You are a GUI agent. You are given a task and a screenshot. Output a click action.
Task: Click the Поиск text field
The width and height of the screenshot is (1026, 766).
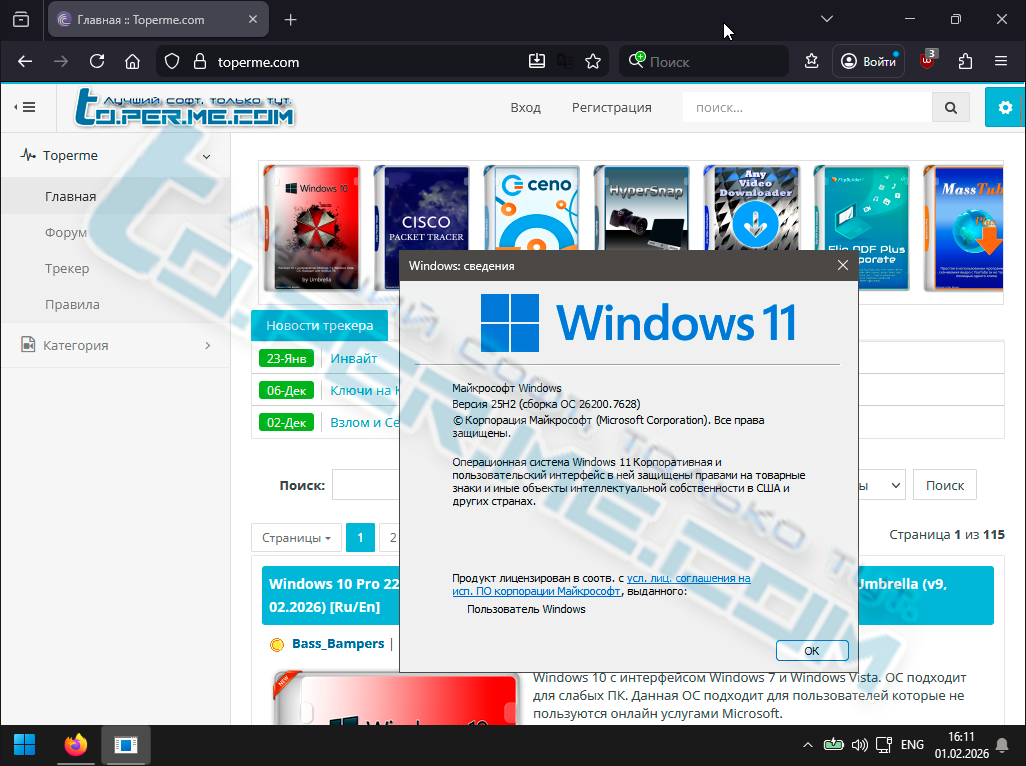click(x=365, y=485)
